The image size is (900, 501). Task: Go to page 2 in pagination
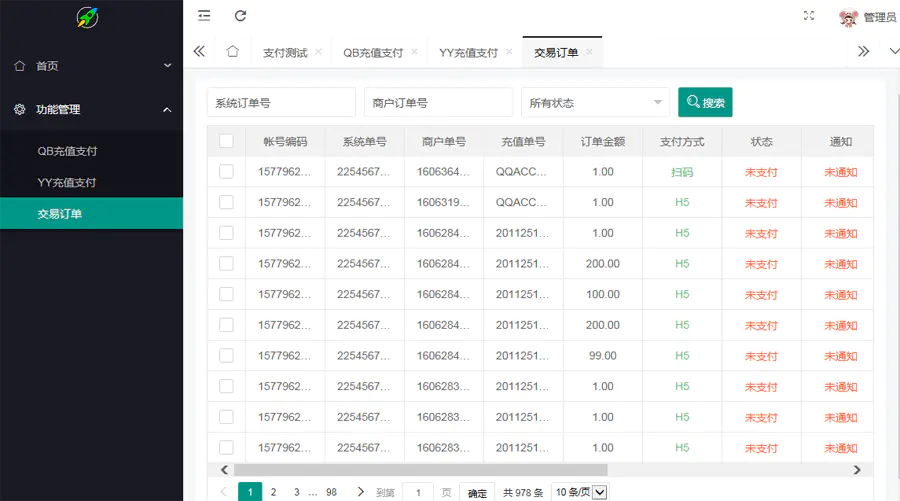(273, 492)
